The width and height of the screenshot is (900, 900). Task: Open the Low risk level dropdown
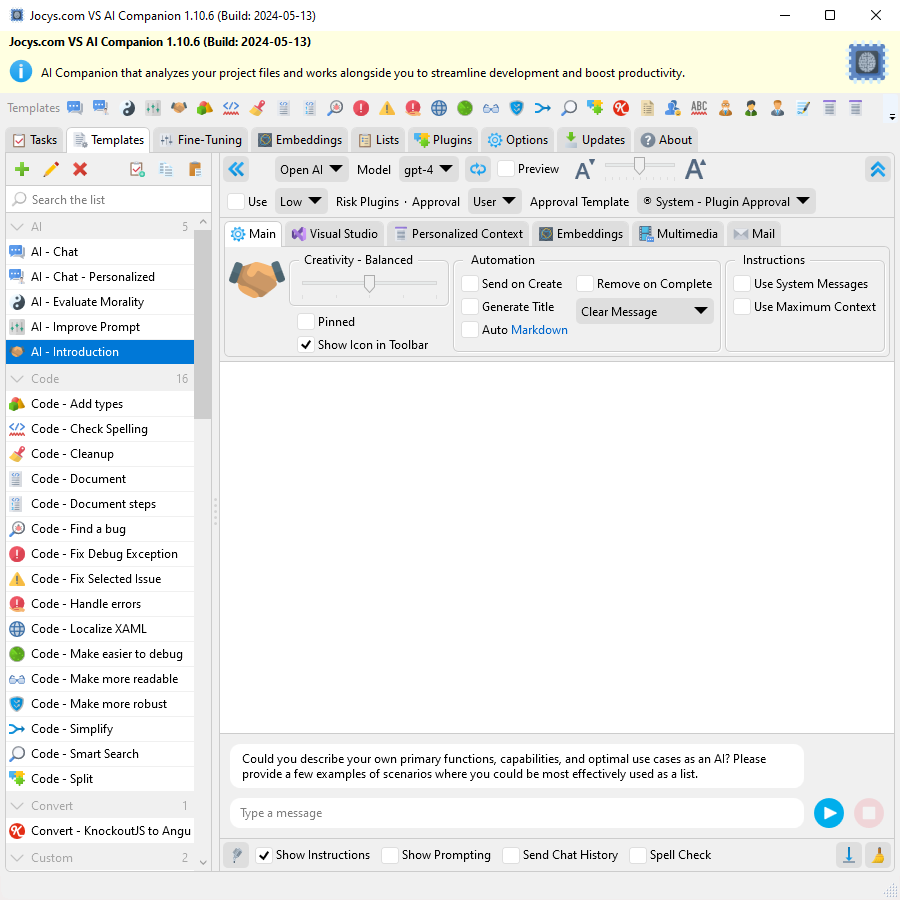click(x=301, y=201)
